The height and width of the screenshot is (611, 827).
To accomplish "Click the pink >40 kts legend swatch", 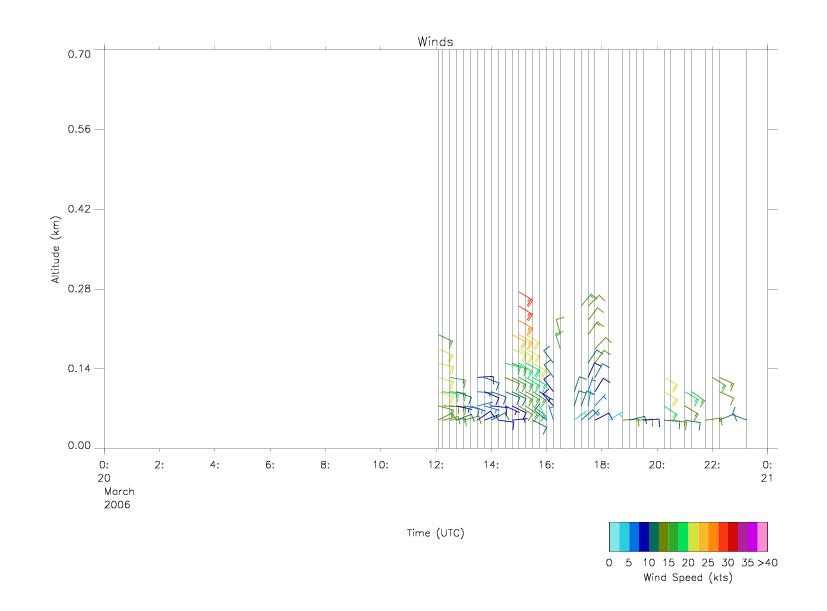I will point(762,537).
